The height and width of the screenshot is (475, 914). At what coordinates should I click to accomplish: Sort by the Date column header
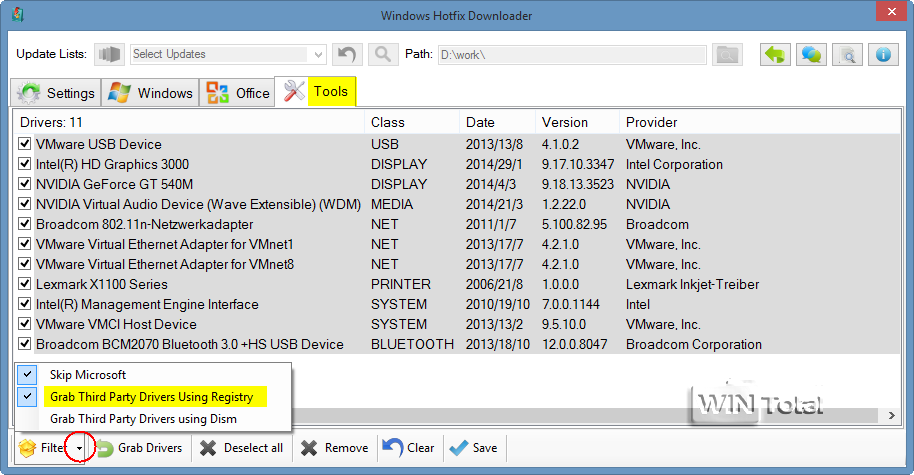[x=497, y=122]
